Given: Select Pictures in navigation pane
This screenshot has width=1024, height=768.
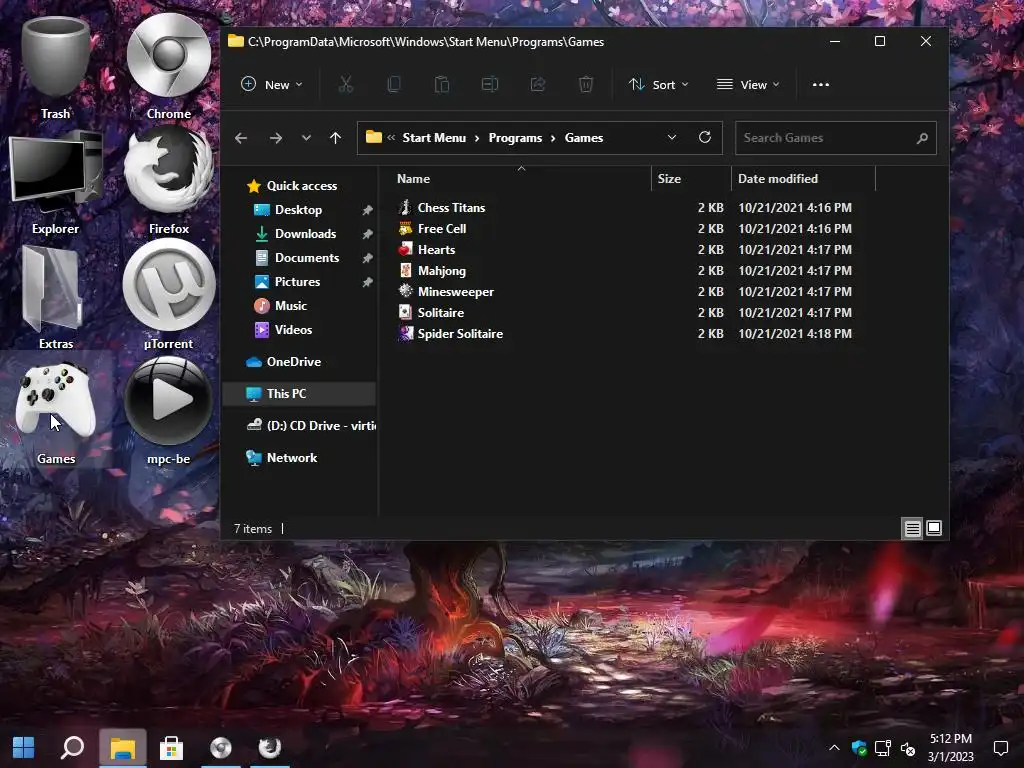Looking at the screenshot, I should [297, 281].
